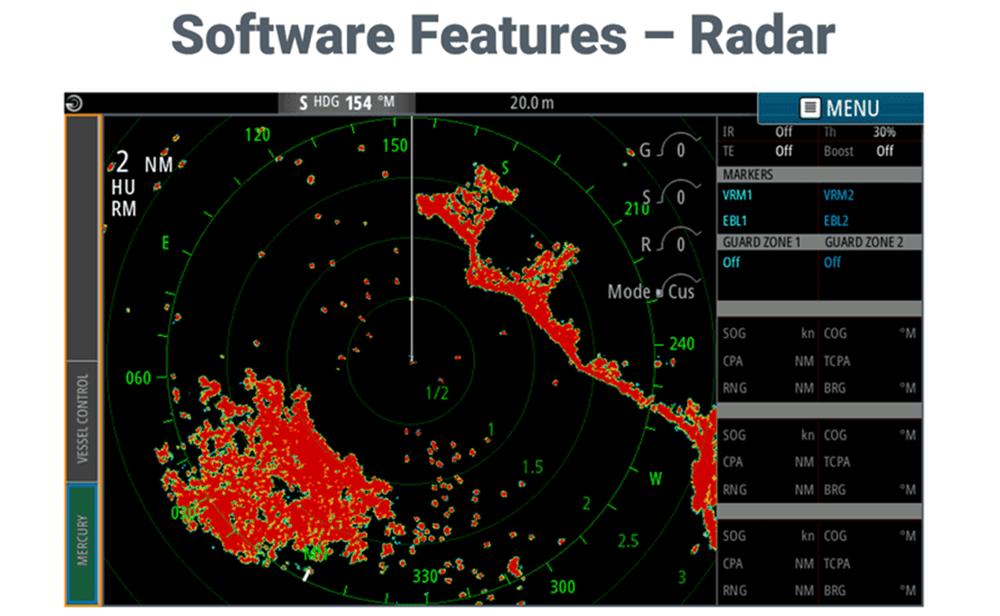
Task: Select the EBL1 marker
Action: (735, 221)
